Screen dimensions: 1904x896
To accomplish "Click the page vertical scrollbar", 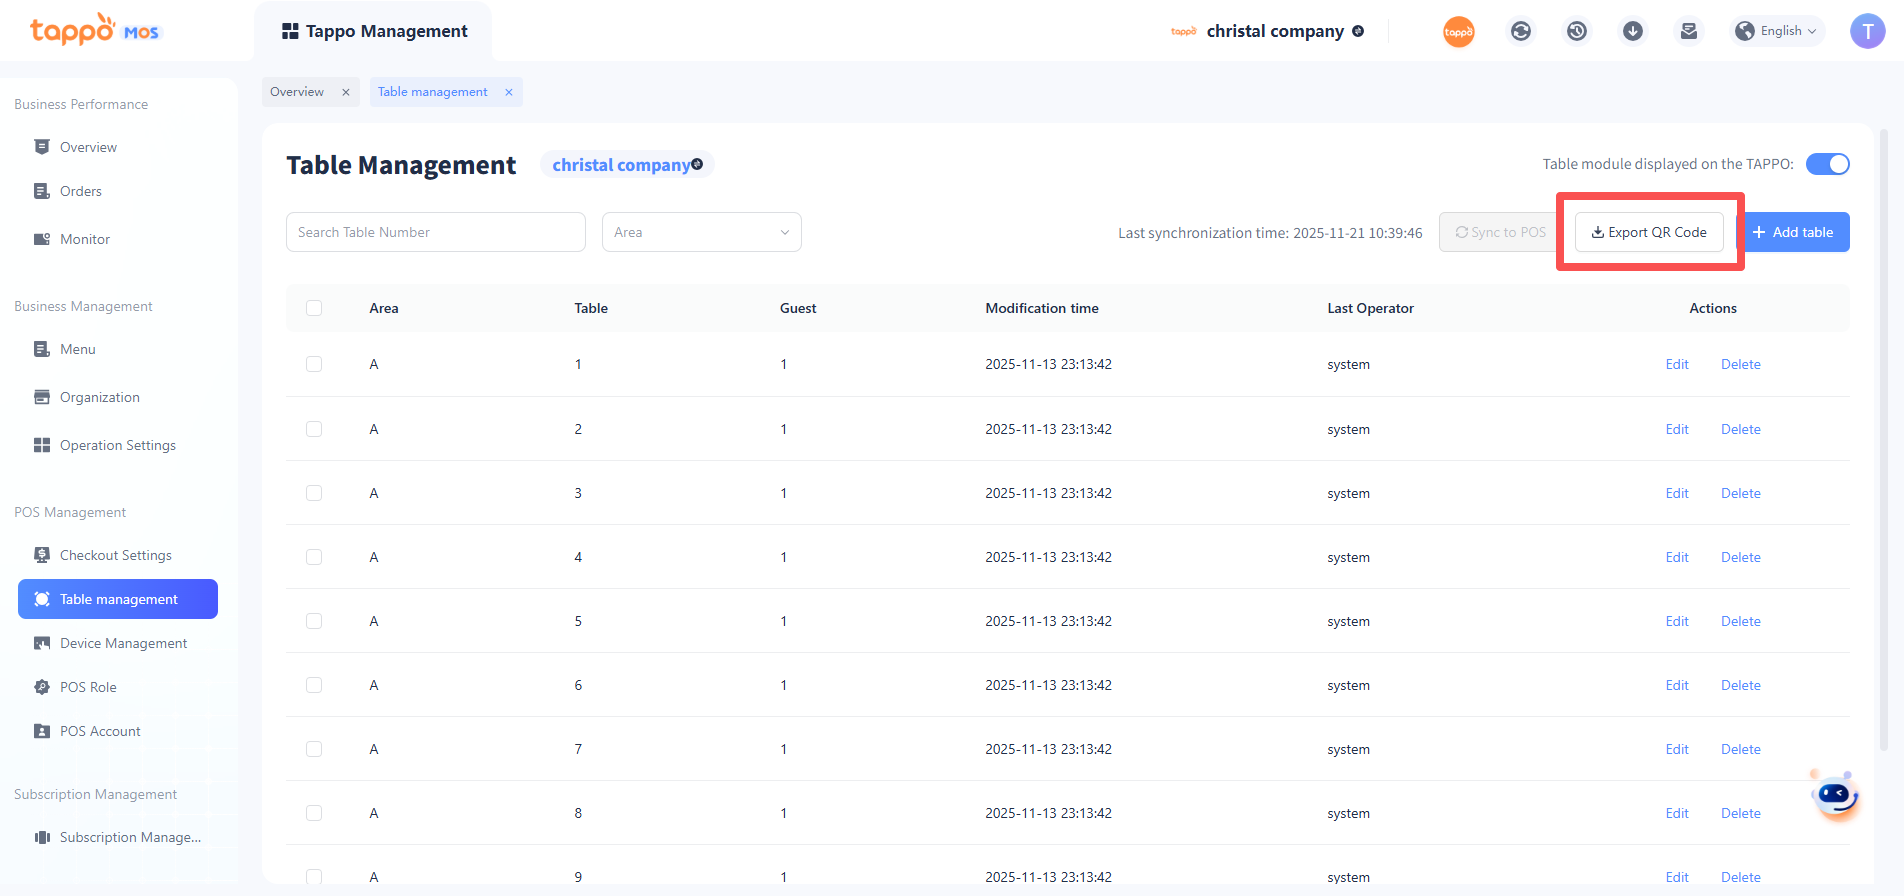I will tap(1884, 440).
